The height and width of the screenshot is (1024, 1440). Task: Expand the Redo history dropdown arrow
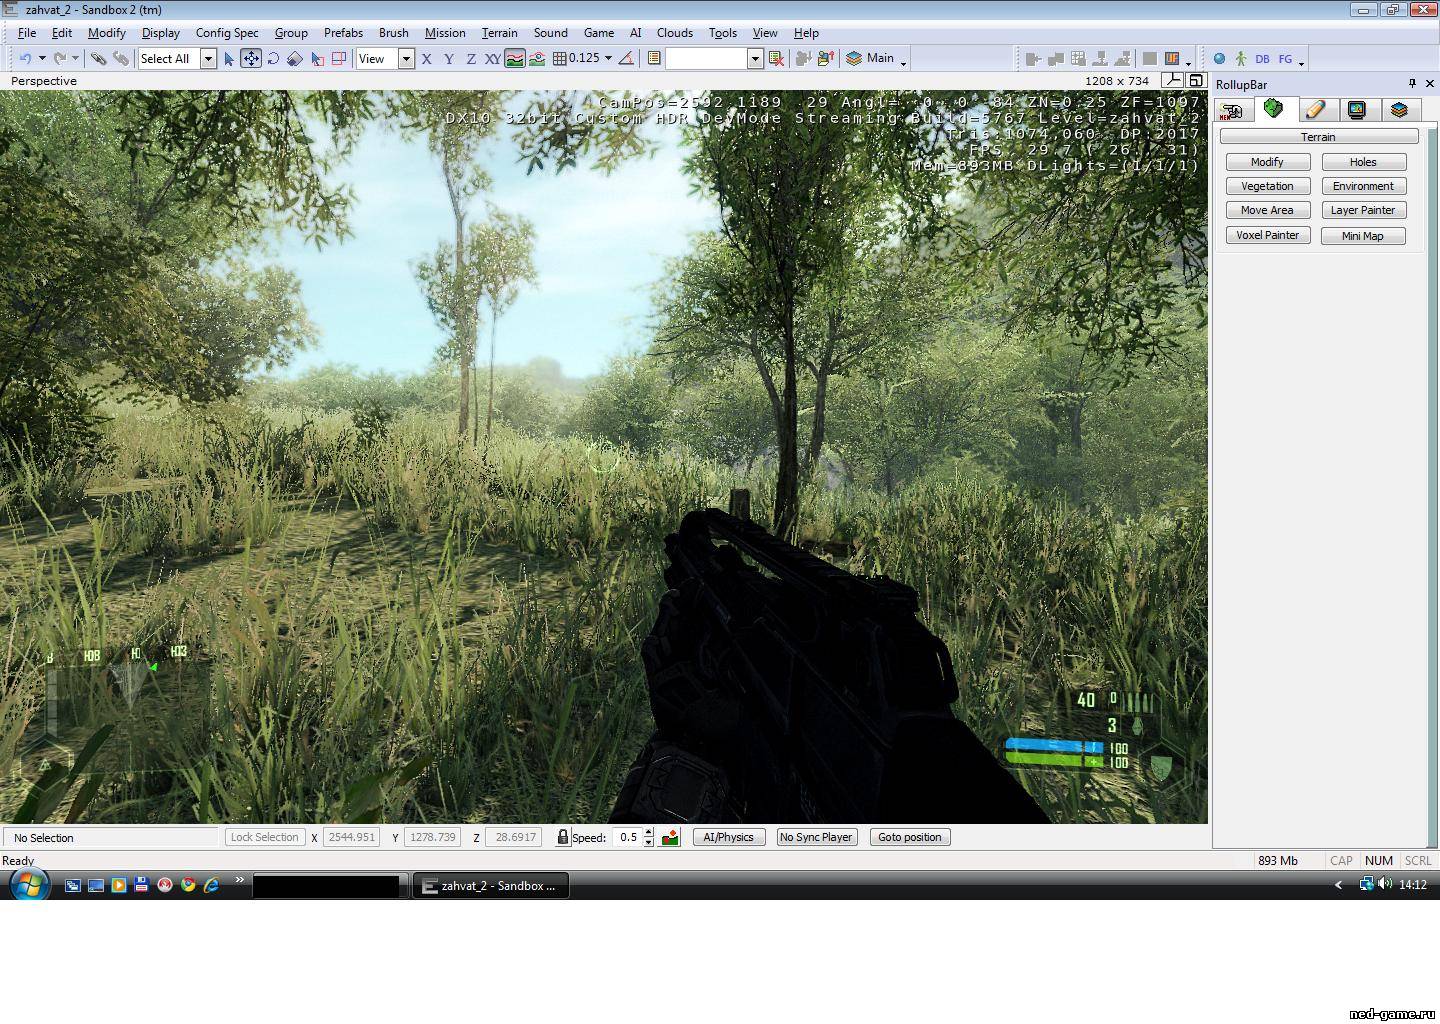tap(75, 59)
